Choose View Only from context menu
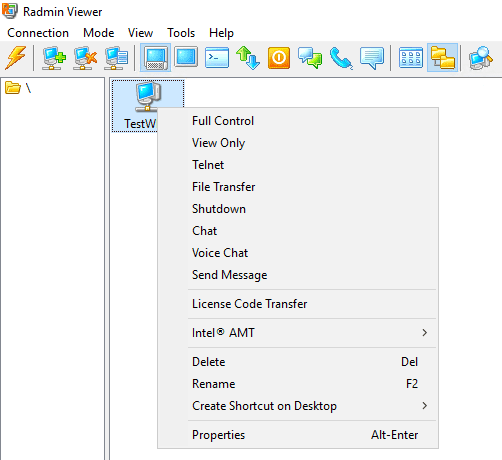The width and height of the screenshot is (502, 460). [x=298, y=143]
